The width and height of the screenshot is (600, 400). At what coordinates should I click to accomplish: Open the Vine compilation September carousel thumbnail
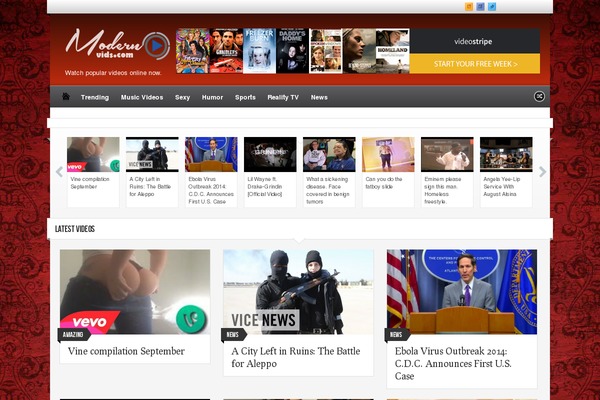[93, 154]
